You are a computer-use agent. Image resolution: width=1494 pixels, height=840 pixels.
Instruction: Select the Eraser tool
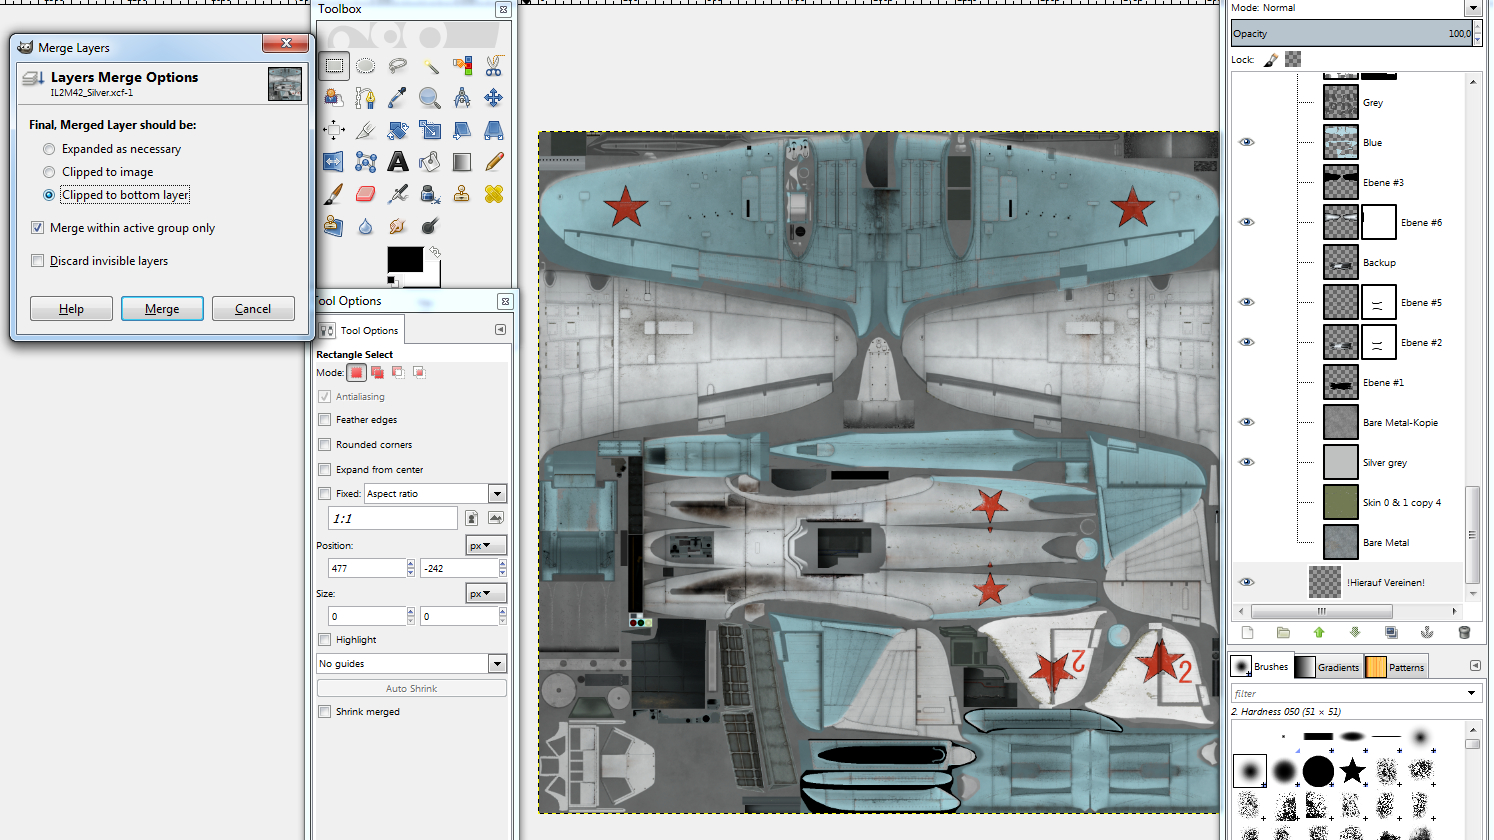coord(366,194)
